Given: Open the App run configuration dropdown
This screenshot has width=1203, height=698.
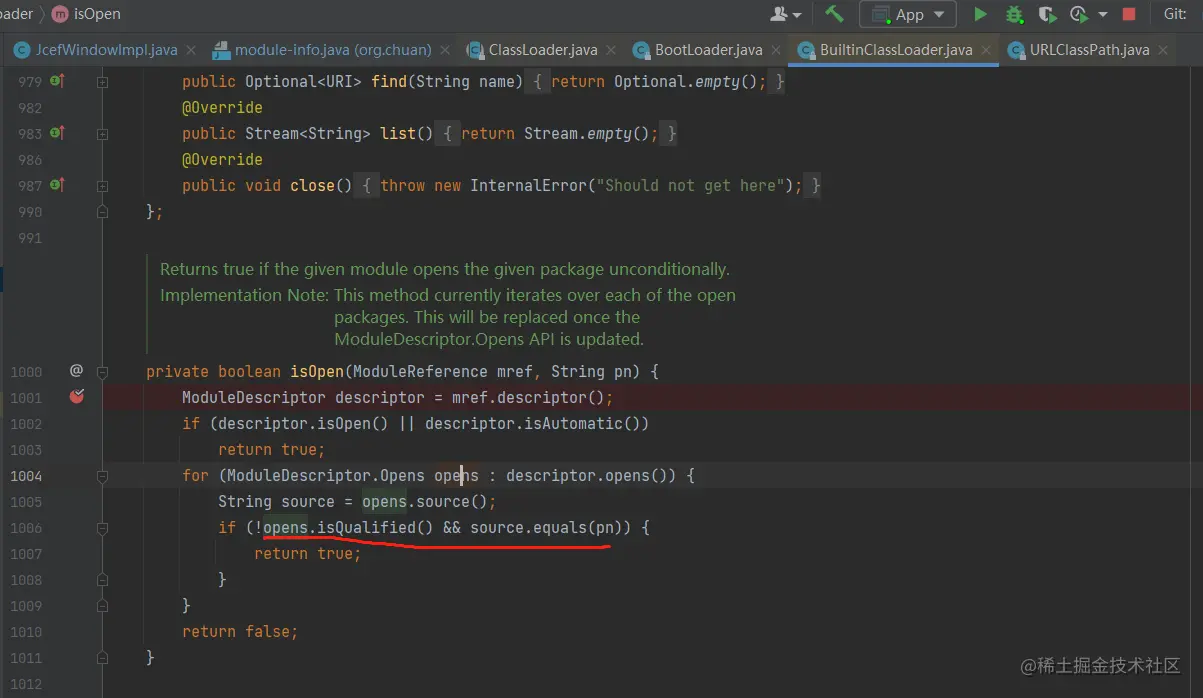Looking at the screenshot, I should point(908,14).
